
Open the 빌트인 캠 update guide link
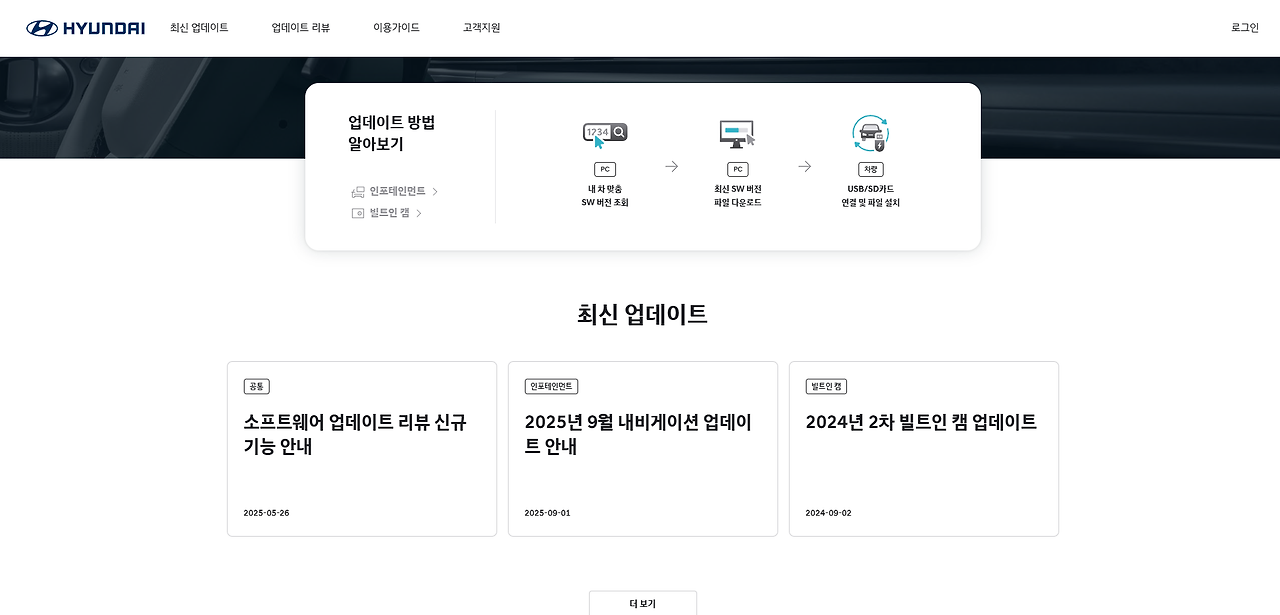pyautogui.click(x=389, y=213)
